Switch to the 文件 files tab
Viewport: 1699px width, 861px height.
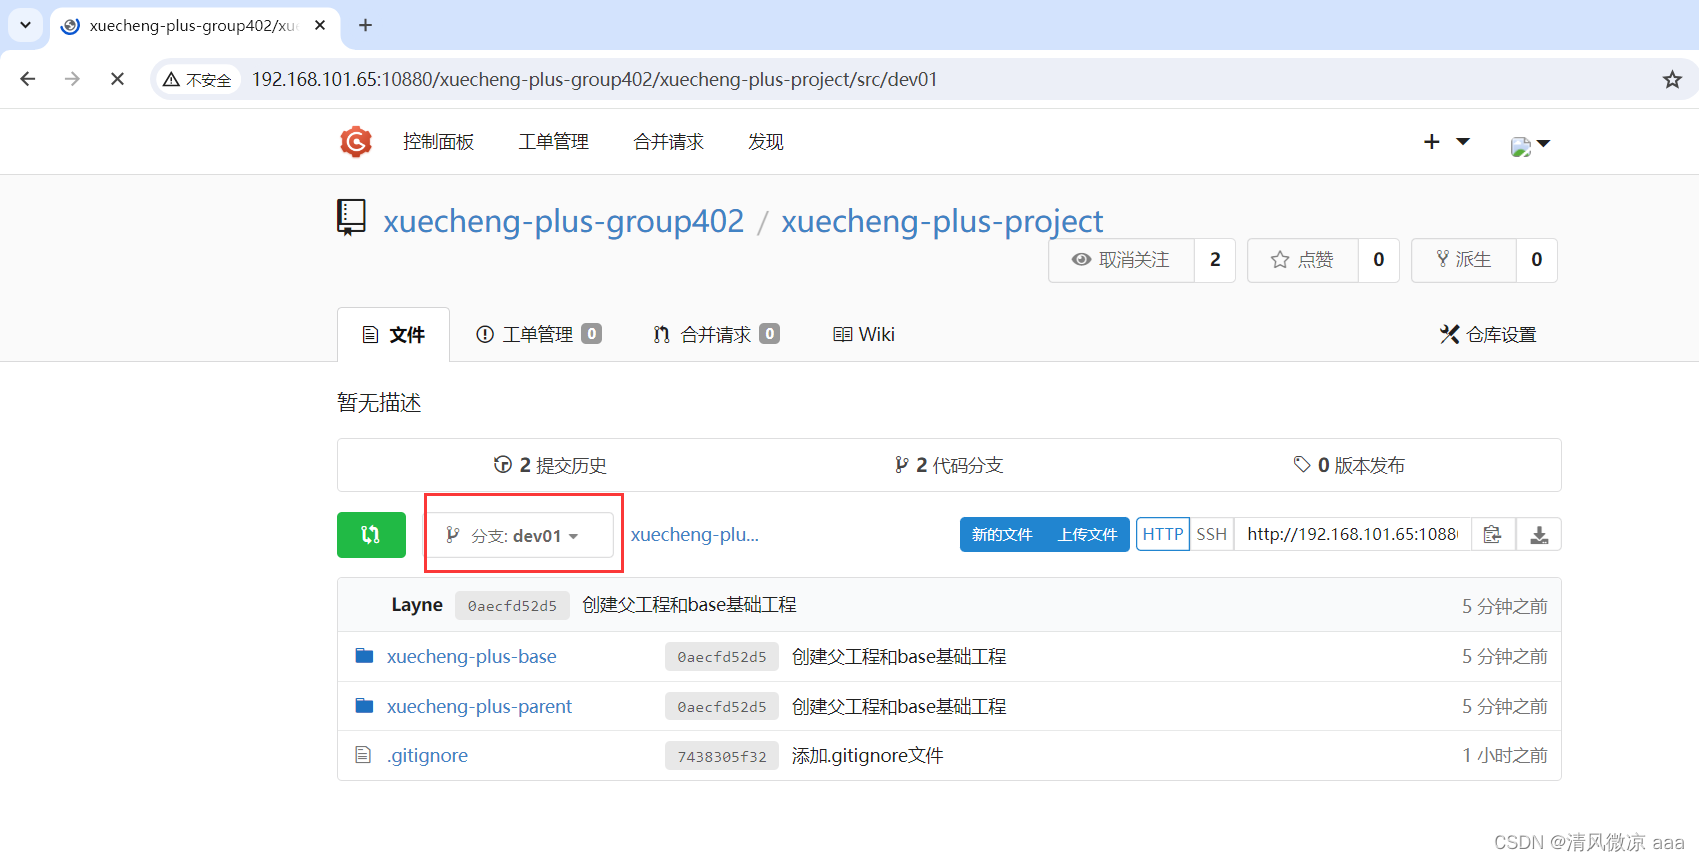(x=394, y=334)
